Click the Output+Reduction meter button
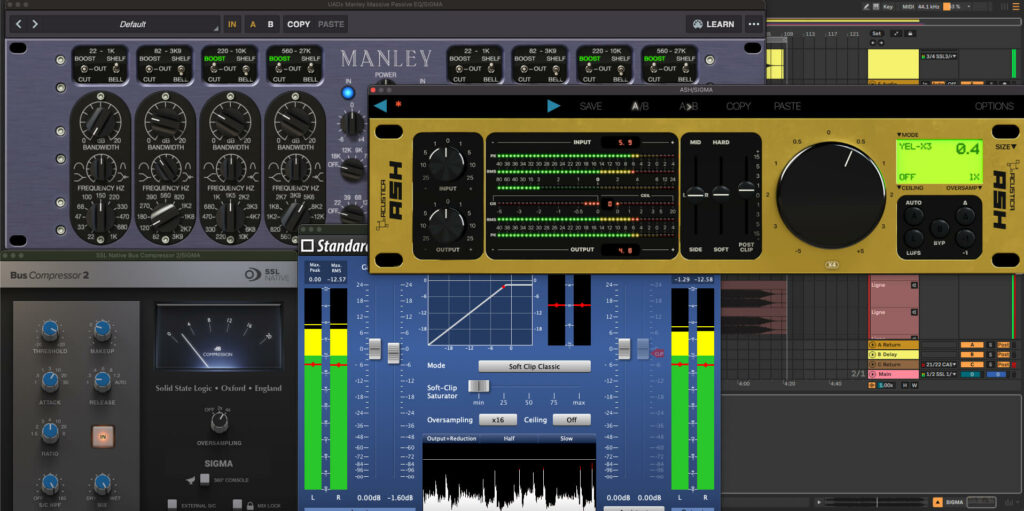This screenshot has width=1024, height=511. pos(451,438)
